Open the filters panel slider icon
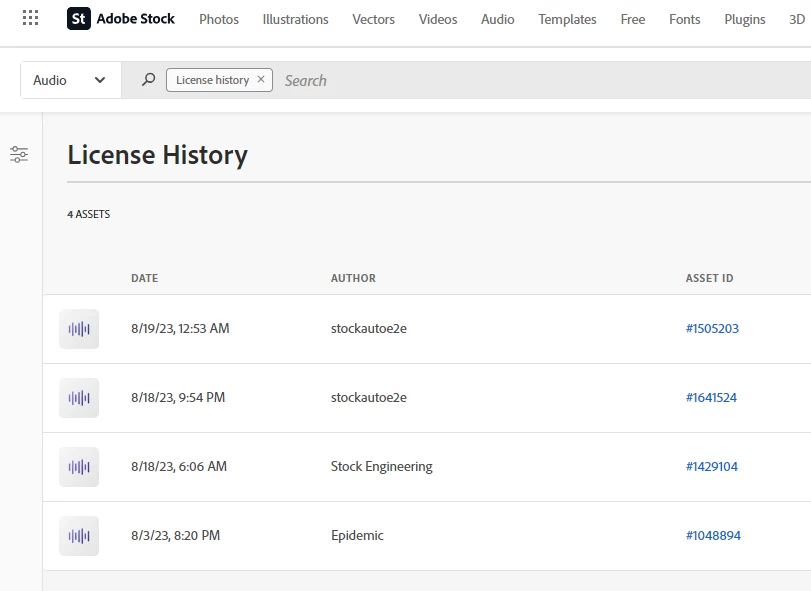 click(x=19, y=154)
